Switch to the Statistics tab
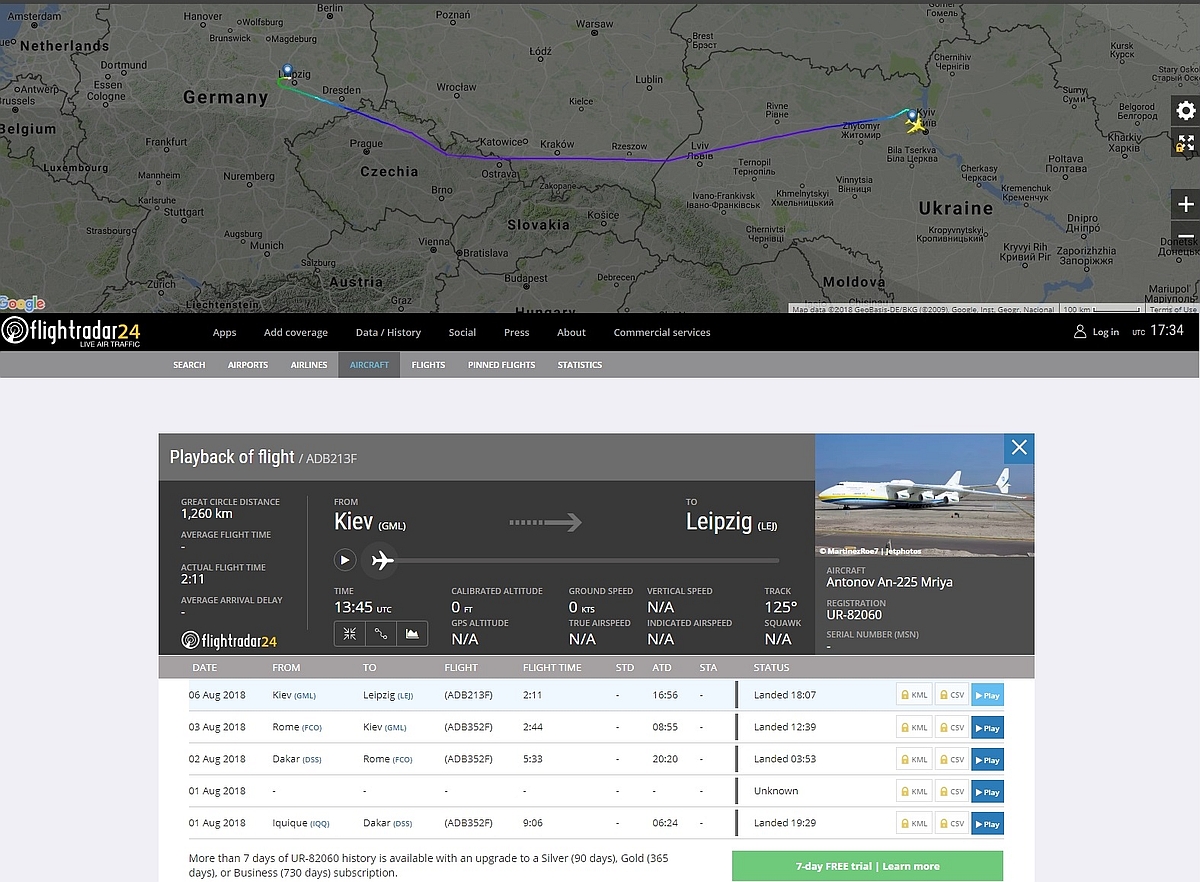 coord(580,365)
